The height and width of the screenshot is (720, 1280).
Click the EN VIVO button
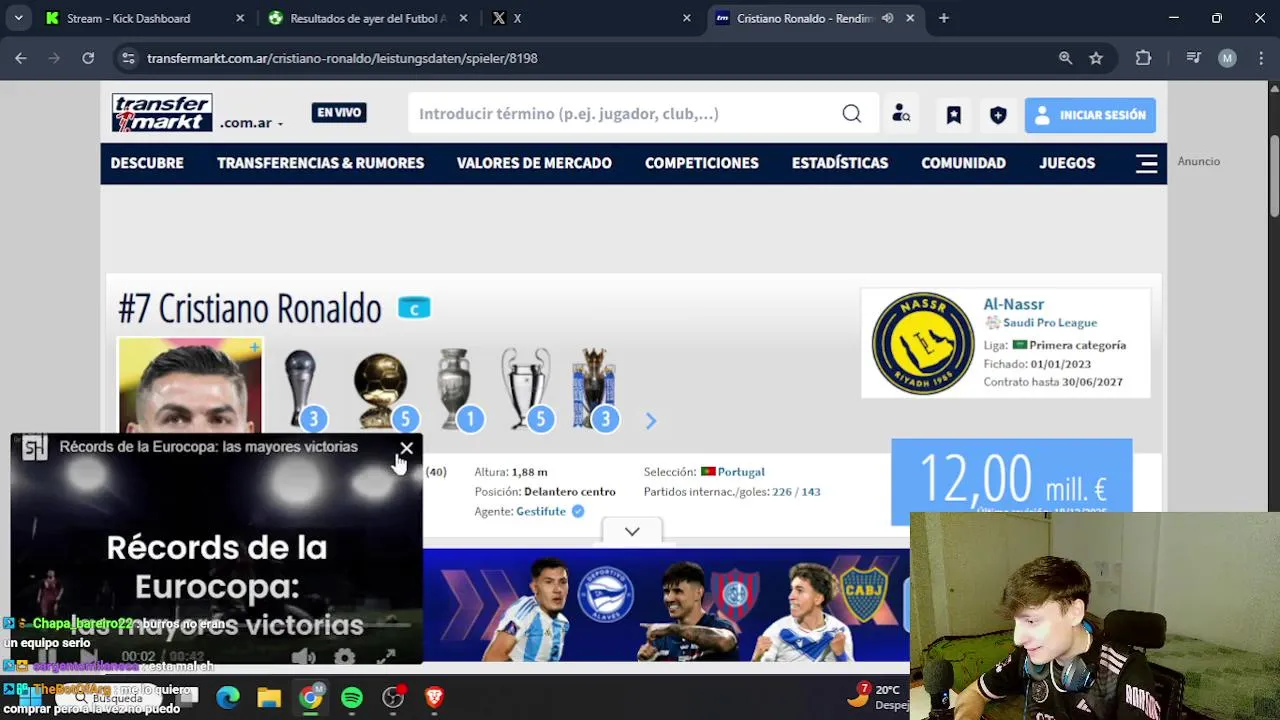pyautogui.click(x=339, y=113)
